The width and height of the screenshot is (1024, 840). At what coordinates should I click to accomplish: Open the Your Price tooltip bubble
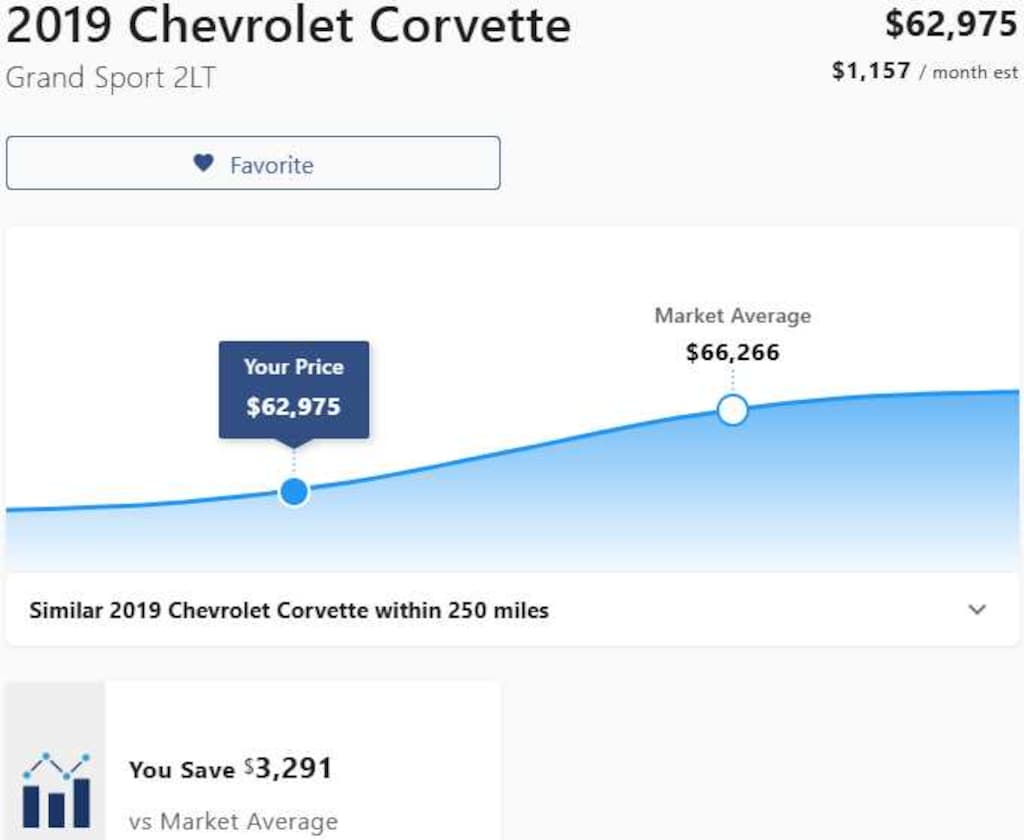(294, 390)
